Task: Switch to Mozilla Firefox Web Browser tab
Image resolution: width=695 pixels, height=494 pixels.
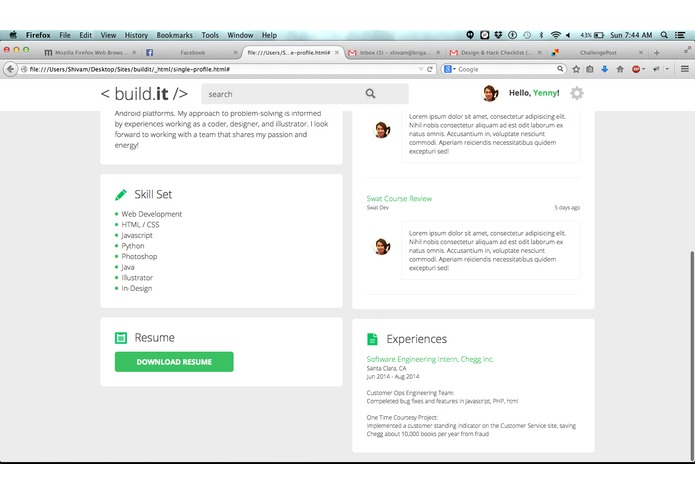Action: 90,52
